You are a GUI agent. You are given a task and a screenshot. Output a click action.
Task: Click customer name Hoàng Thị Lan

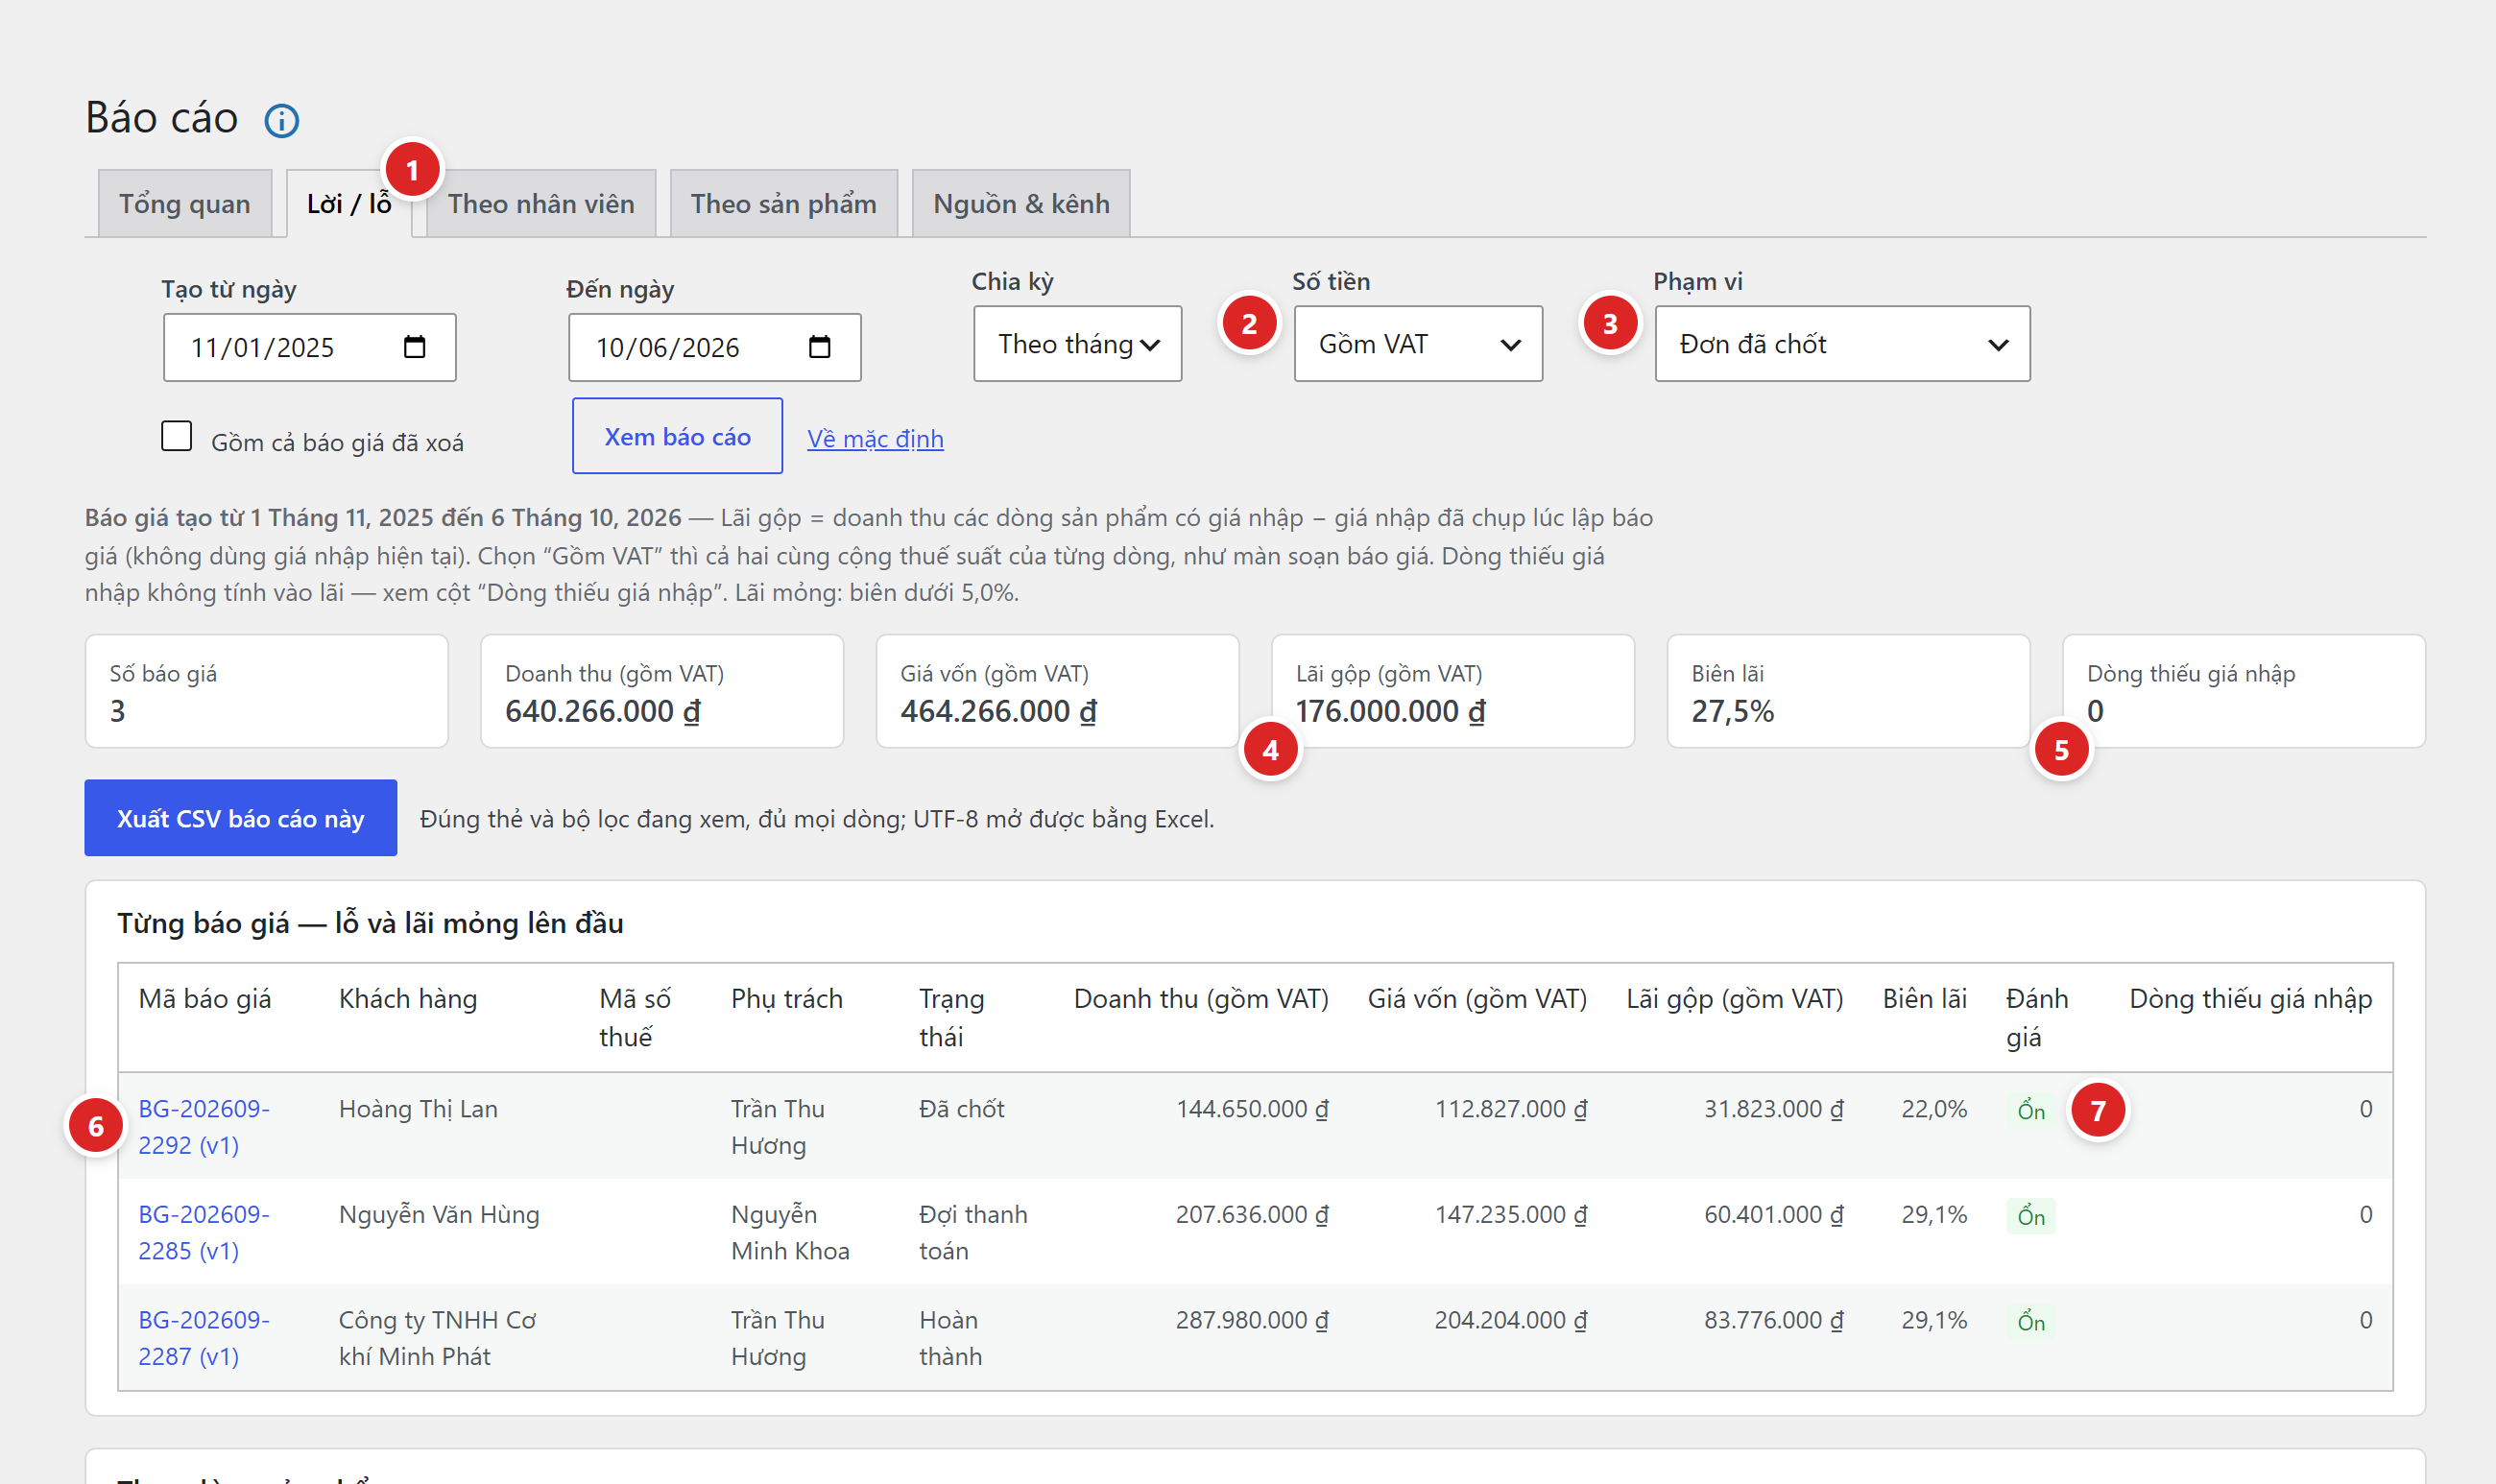coord(418,1109)
